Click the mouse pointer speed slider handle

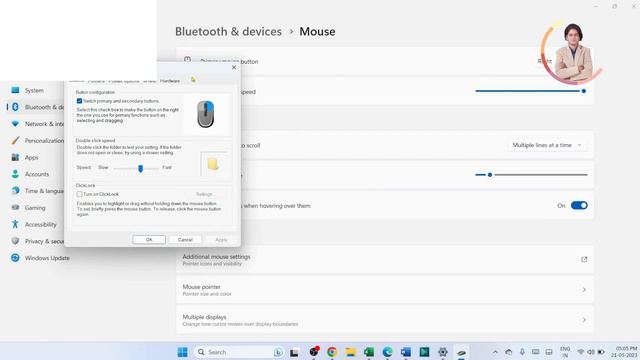tap(584, 91)
